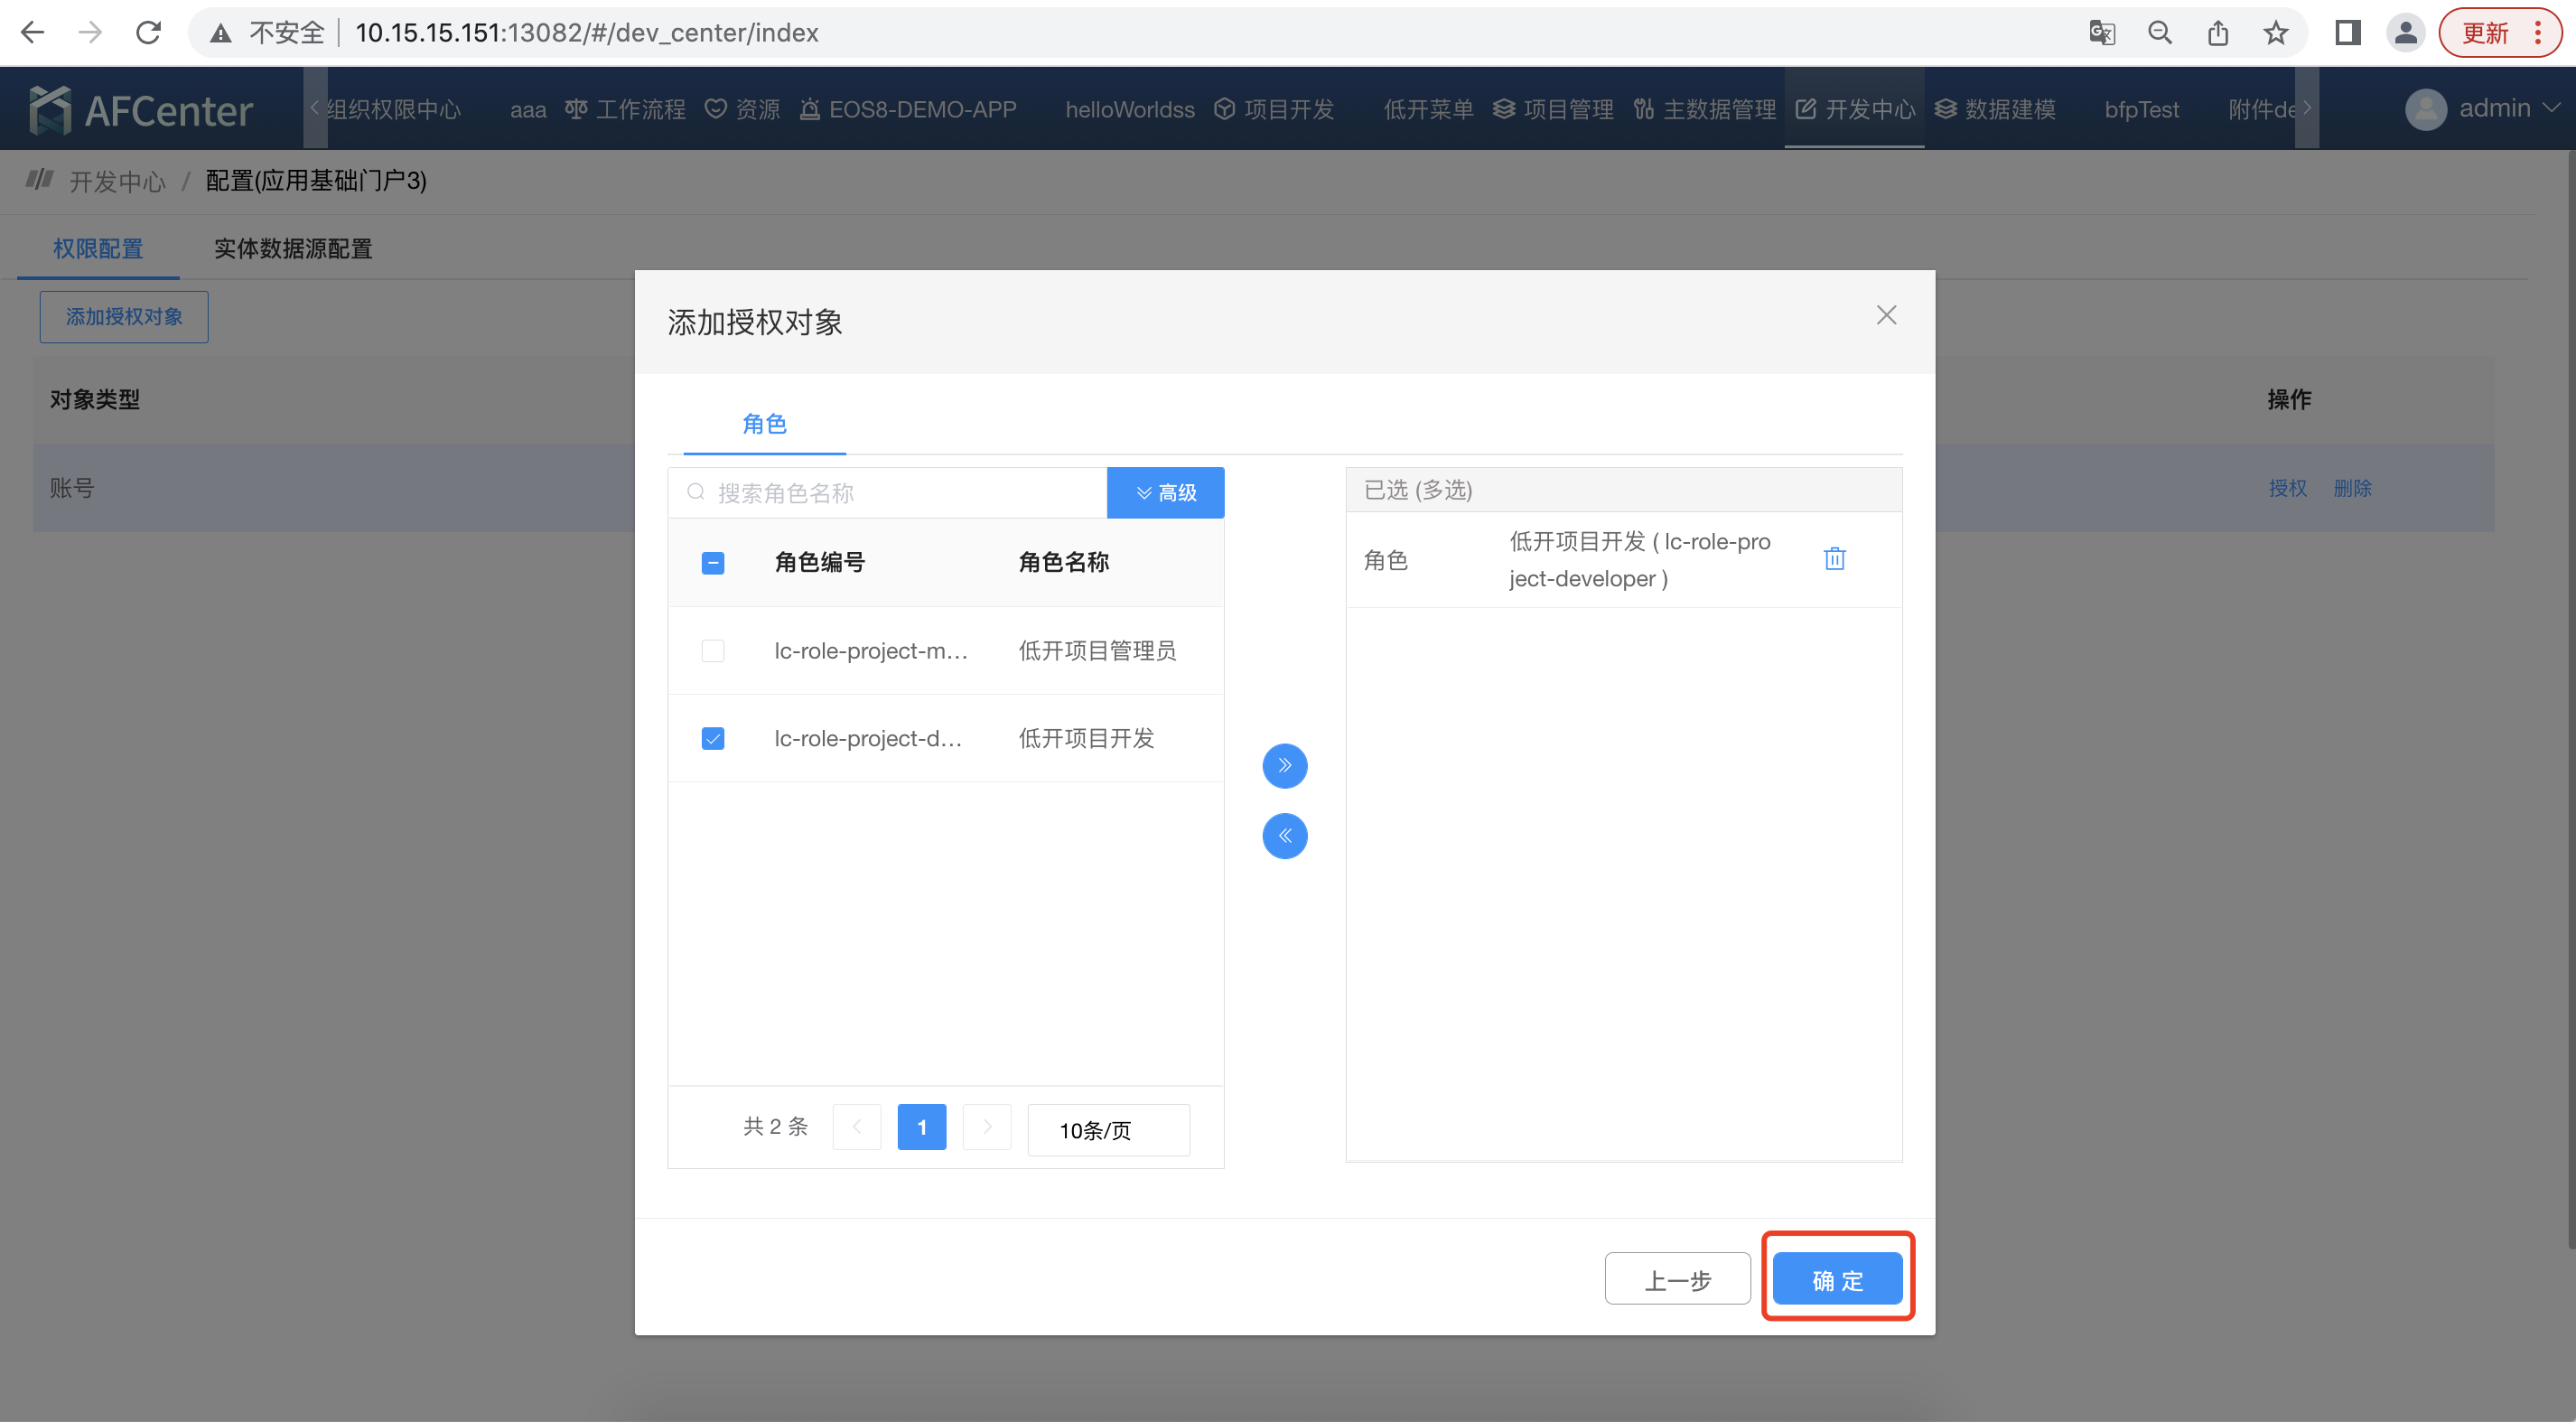Click the 开发中心 breadcrumb link
This screenshot has width=2576, height=1422.
[x=117, y=181]
